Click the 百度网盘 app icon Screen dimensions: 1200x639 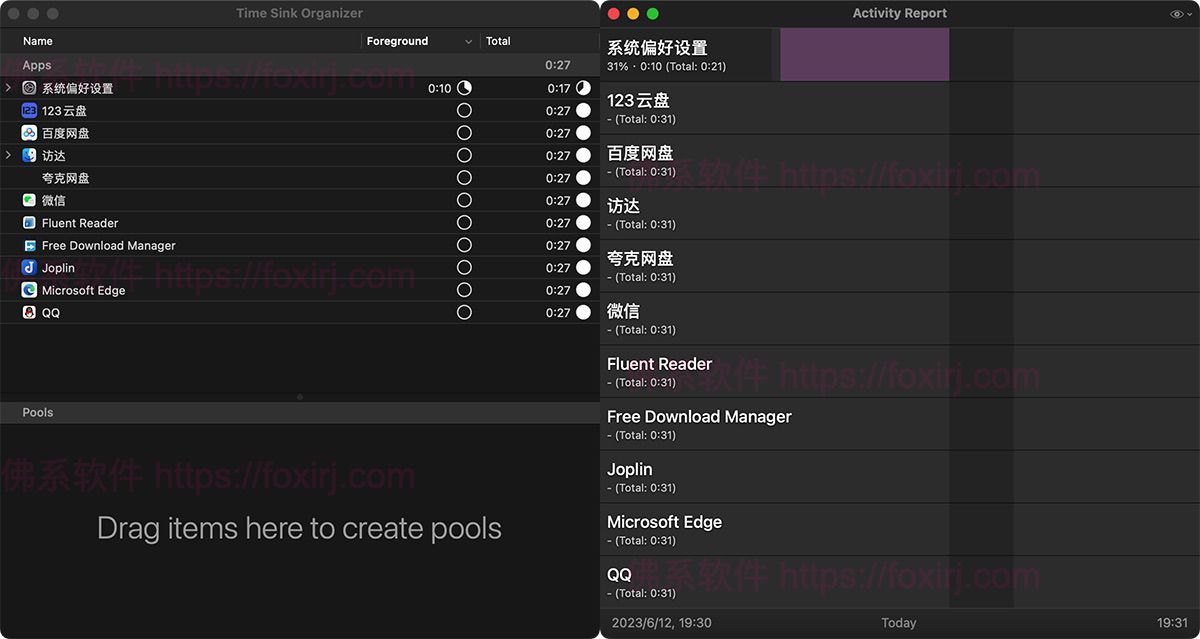(28, 133)
